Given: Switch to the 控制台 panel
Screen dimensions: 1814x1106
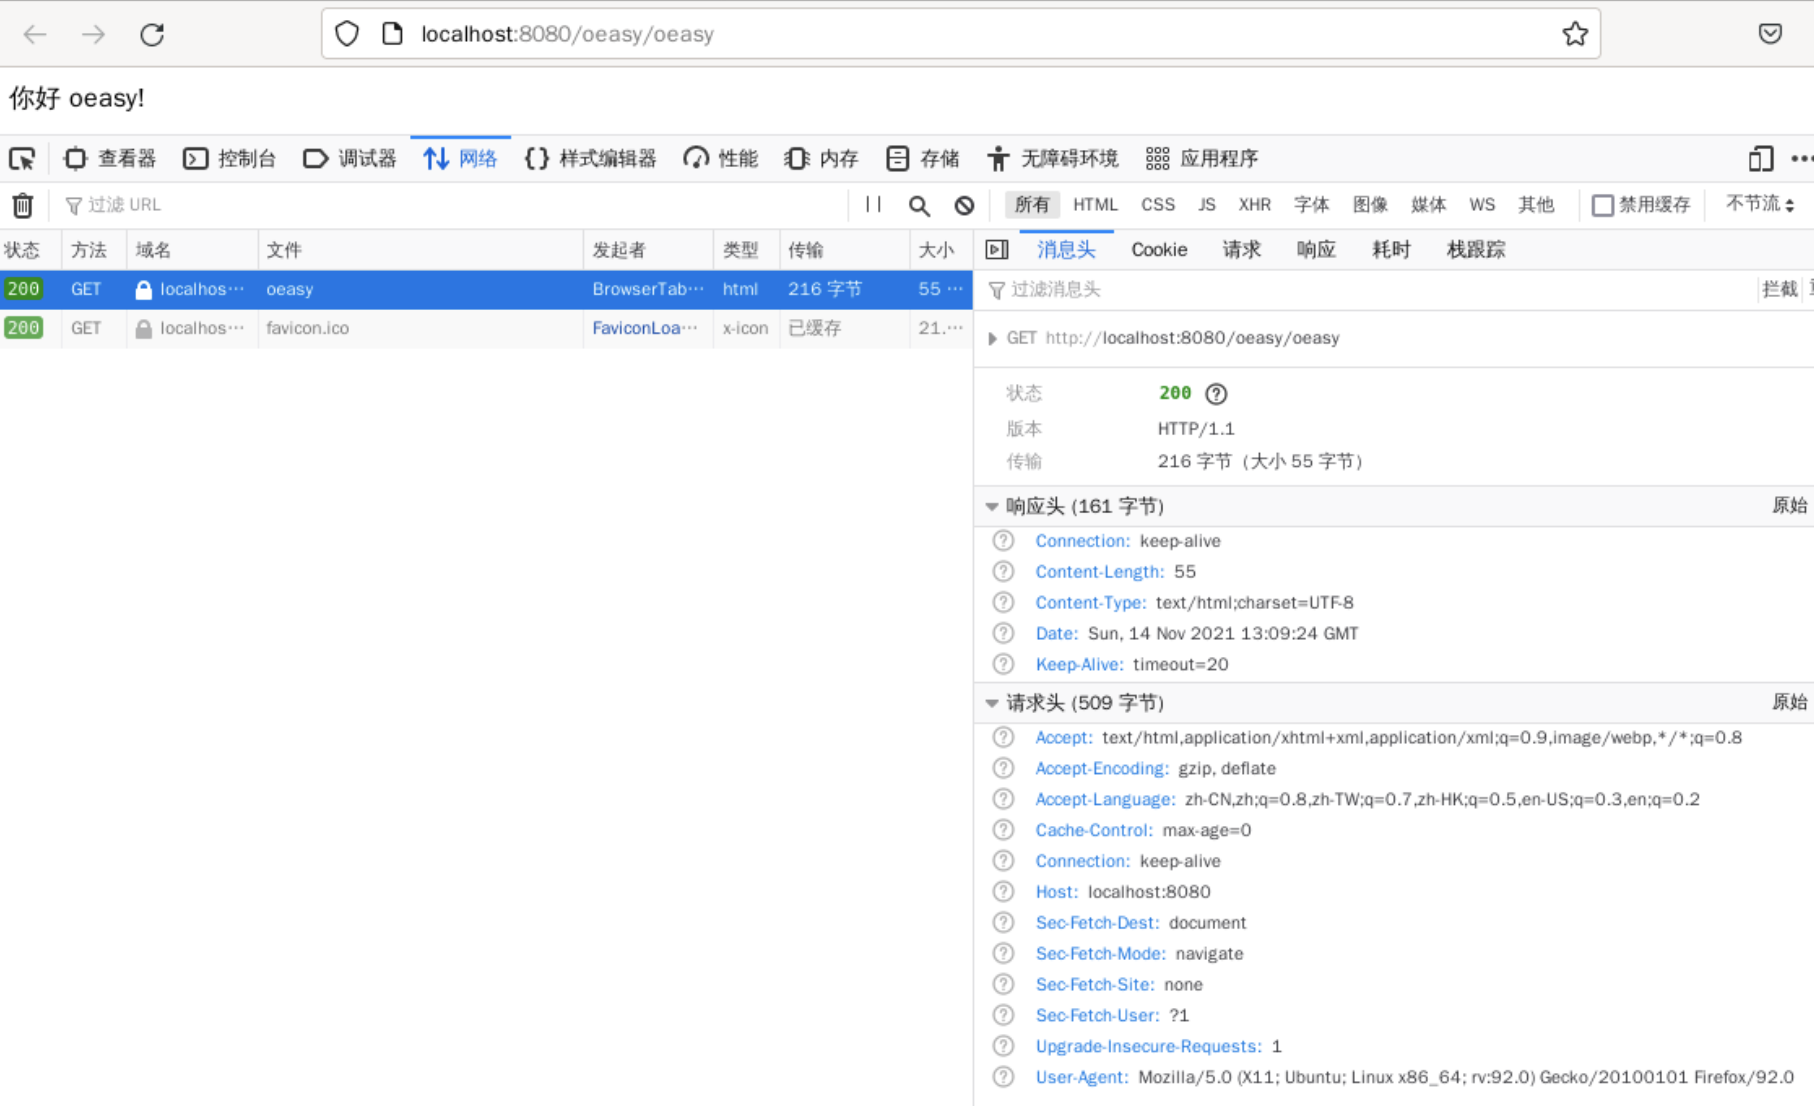Looking at the screenshot, I should click(x=230, y=159).
